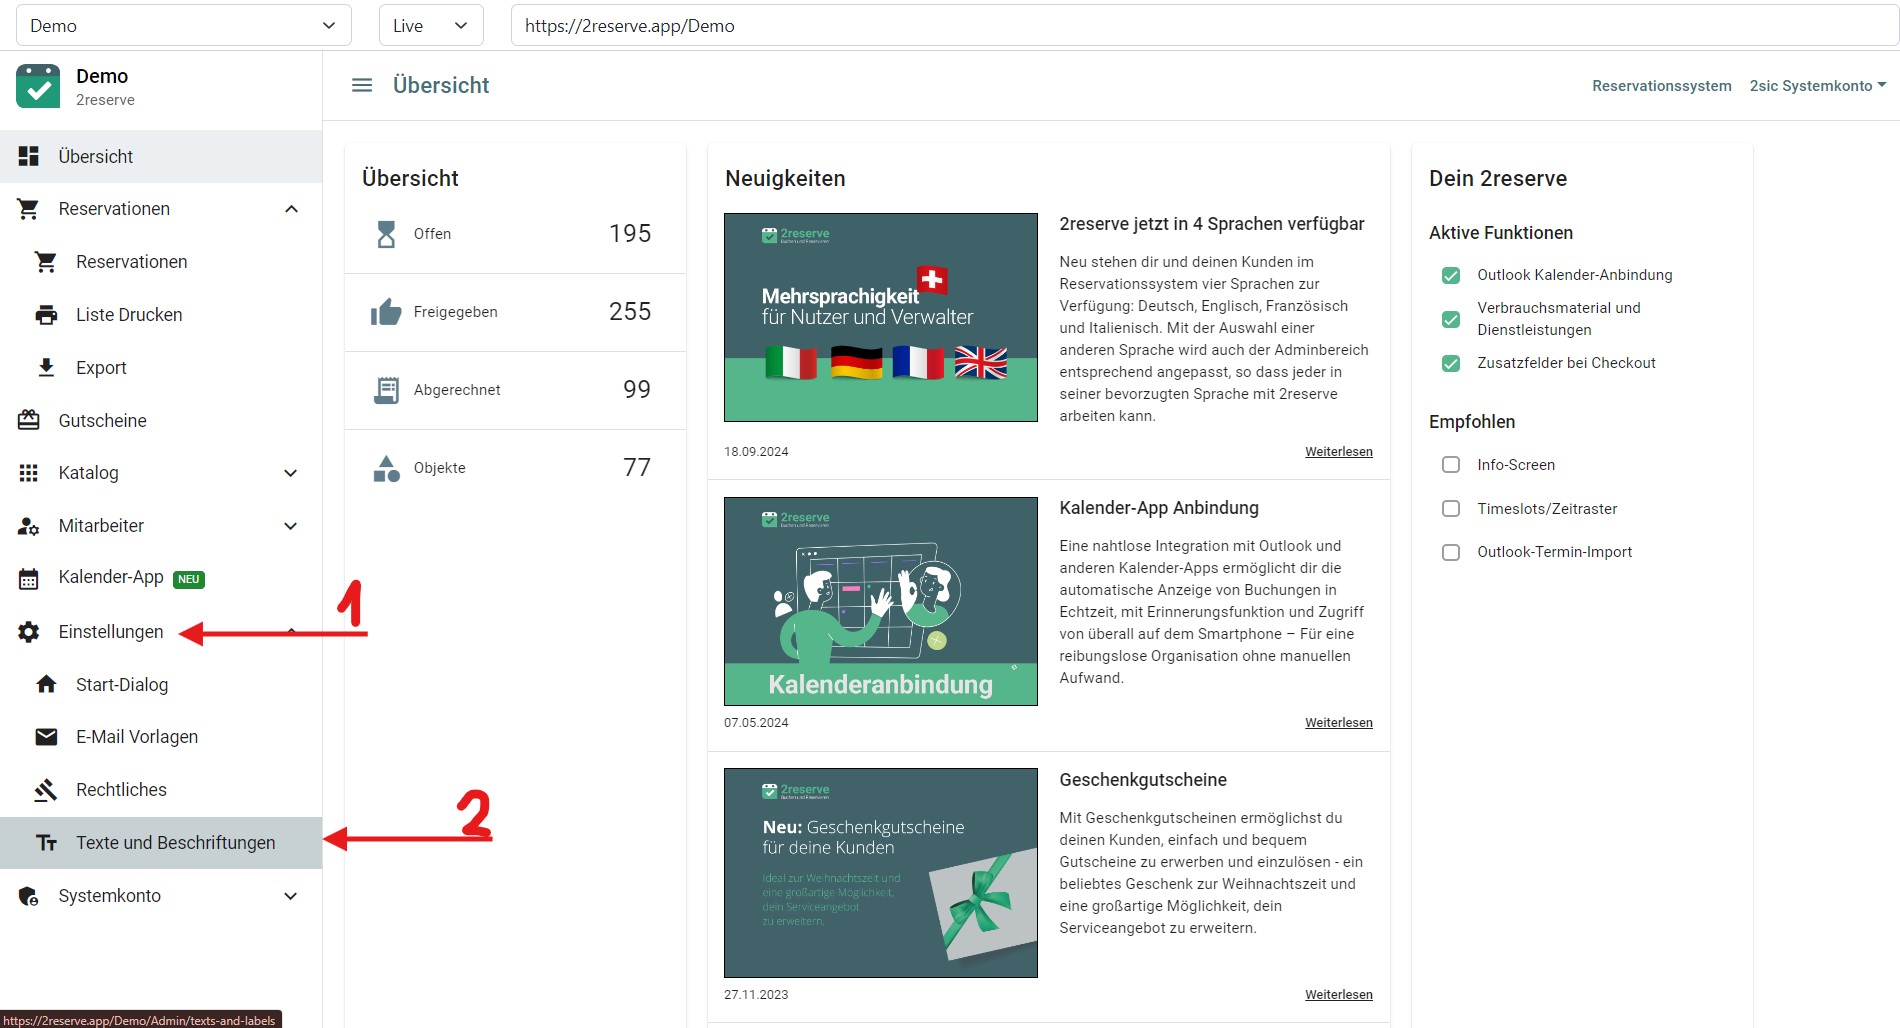Open E-Mail Vorlagen settings page
Screen dimensions: 1900x1028
click(x=137, y=737)
